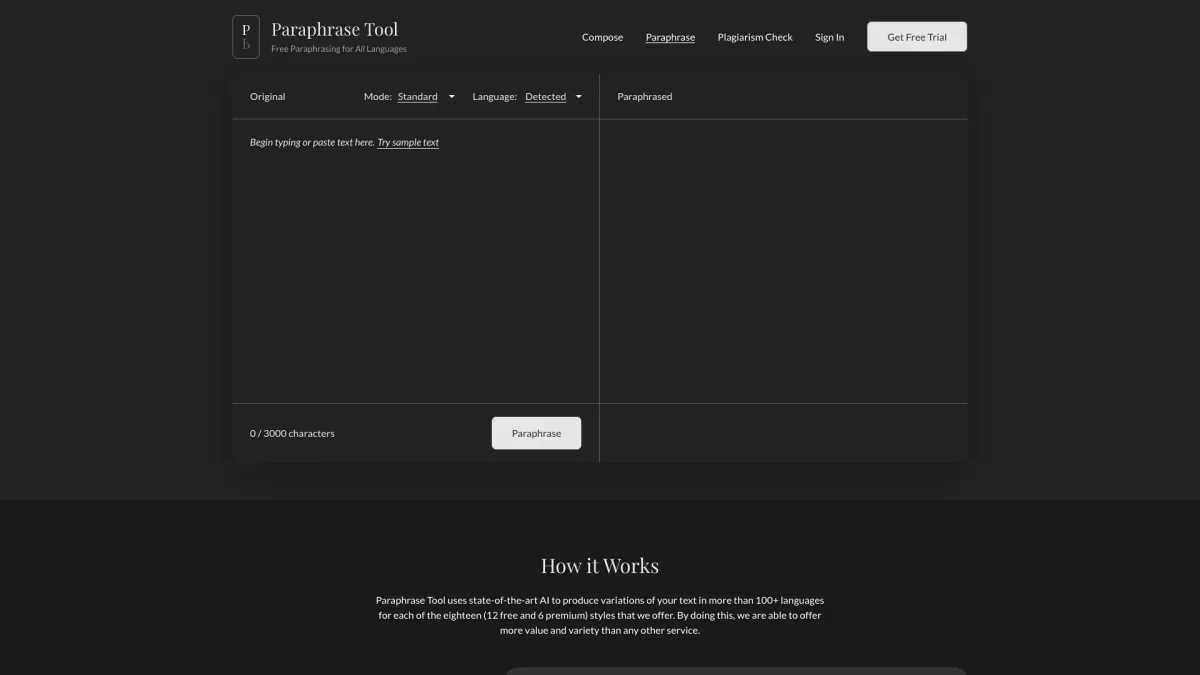This screenshot has width=1200, height=675.
Task: Click the Free Paraphrasing for All Languages tagline
Action: (339, 49)
